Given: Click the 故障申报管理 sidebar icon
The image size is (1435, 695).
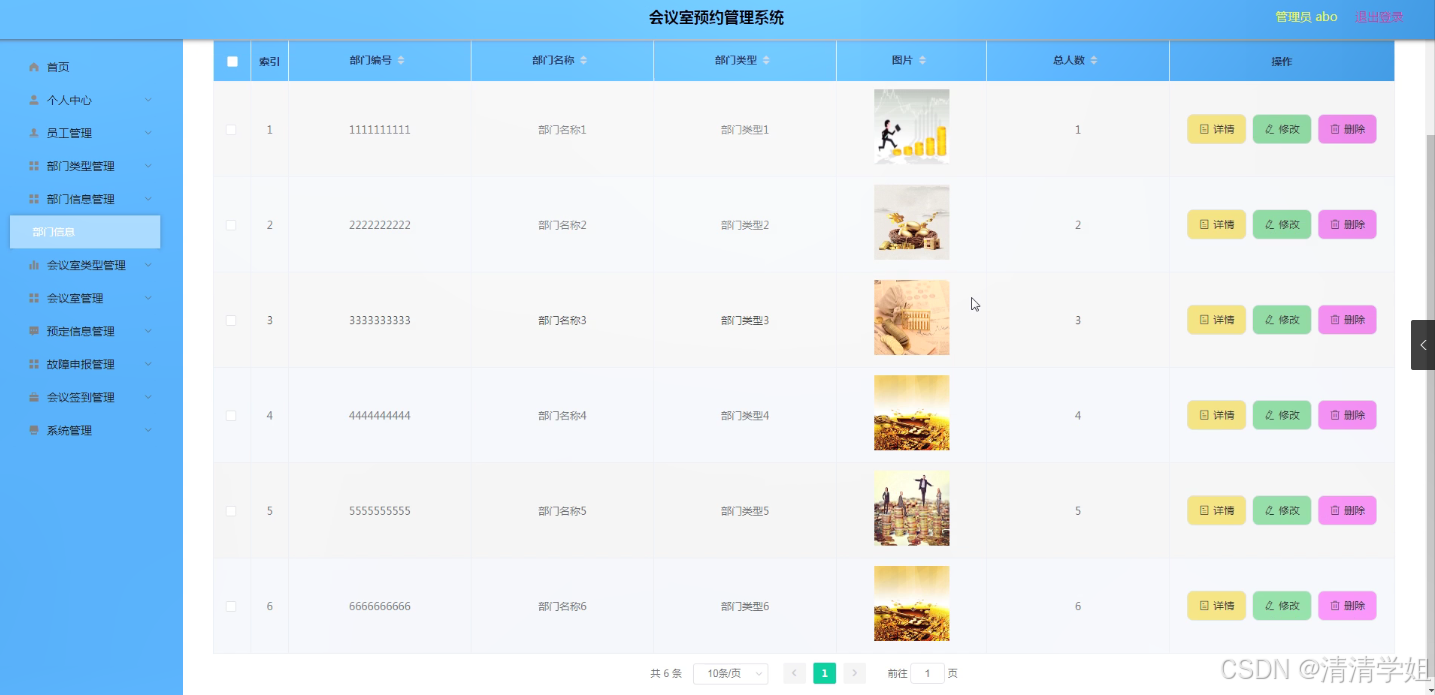Looking at the screenshot, I should point(35,363).
